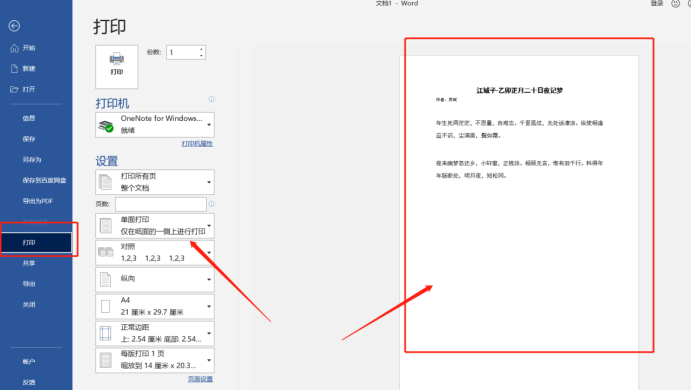Click 登录 in the title bar
Image resolution: width=691 pixels, height=390 pixels.
click(x=657, y=4)
